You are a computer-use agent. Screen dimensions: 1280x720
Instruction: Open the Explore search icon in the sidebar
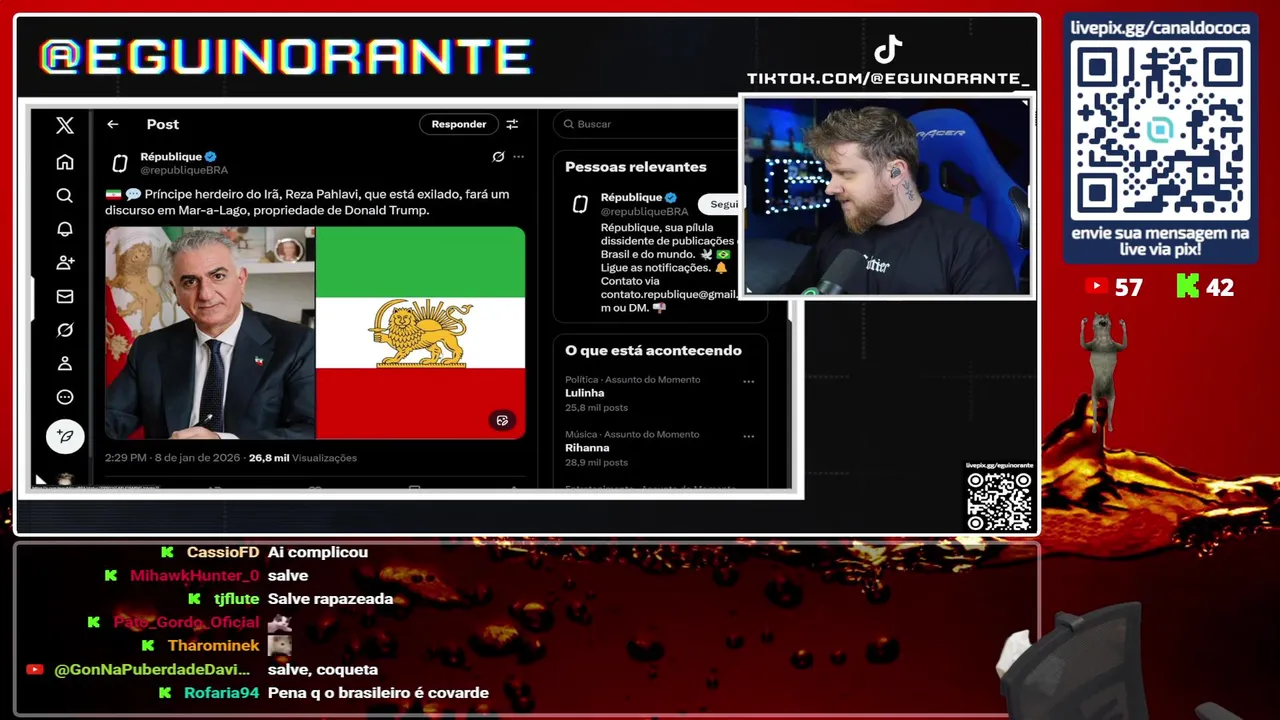pos(65,195)
